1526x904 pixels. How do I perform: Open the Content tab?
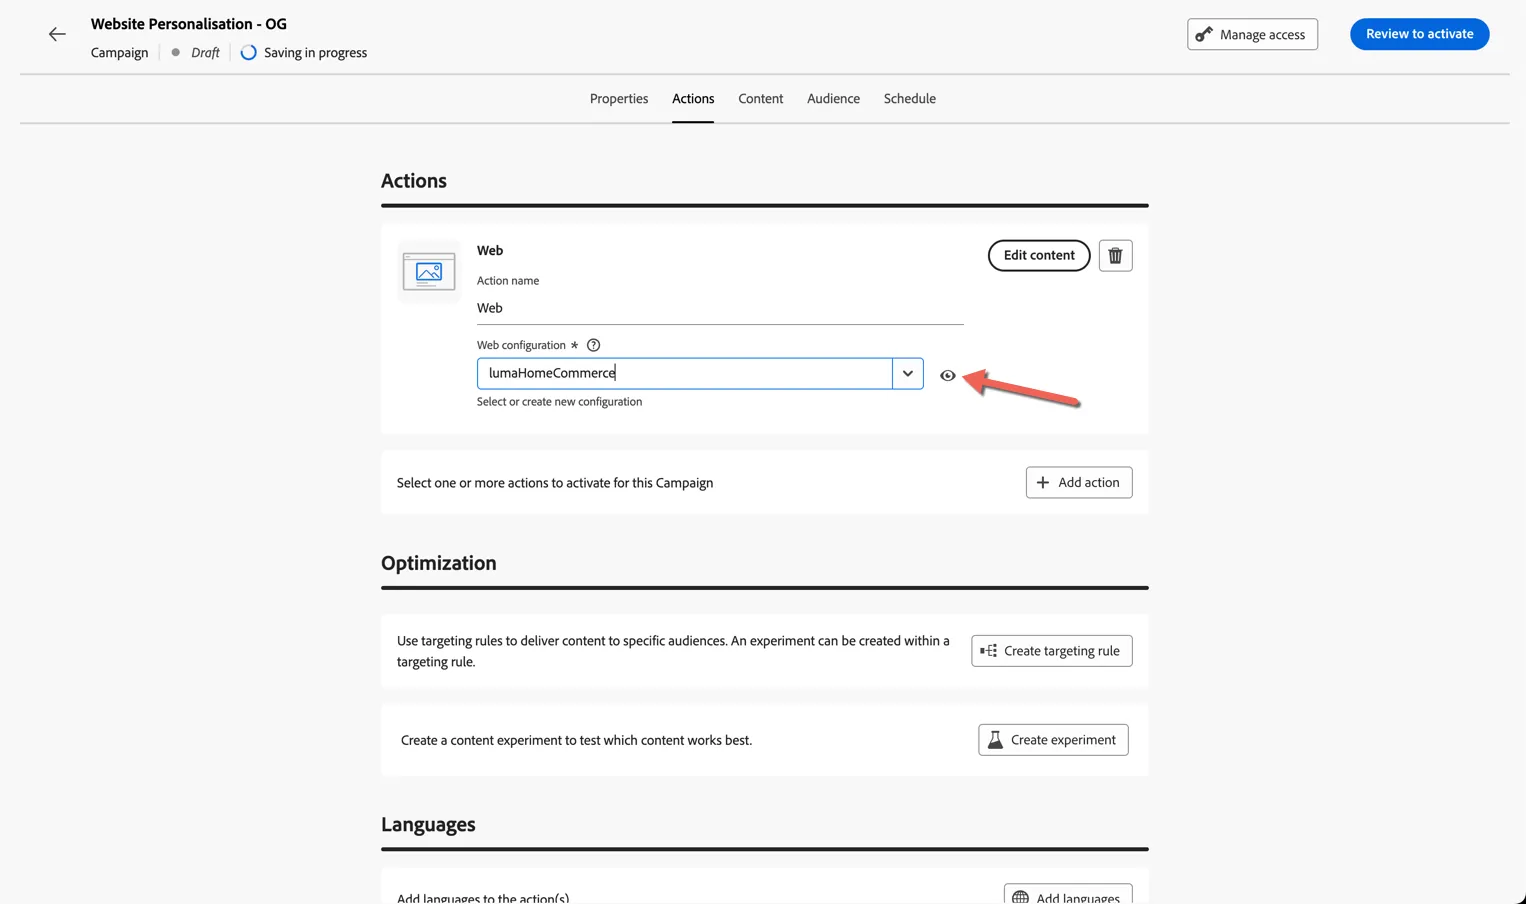[x=760, y=98]
